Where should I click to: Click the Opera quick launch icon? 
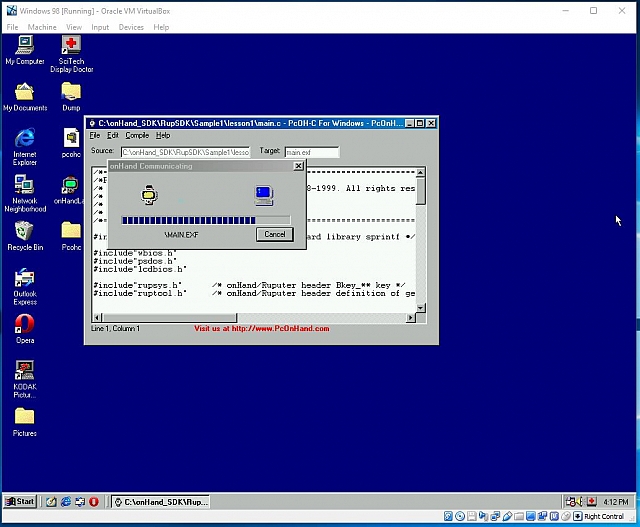94,502
